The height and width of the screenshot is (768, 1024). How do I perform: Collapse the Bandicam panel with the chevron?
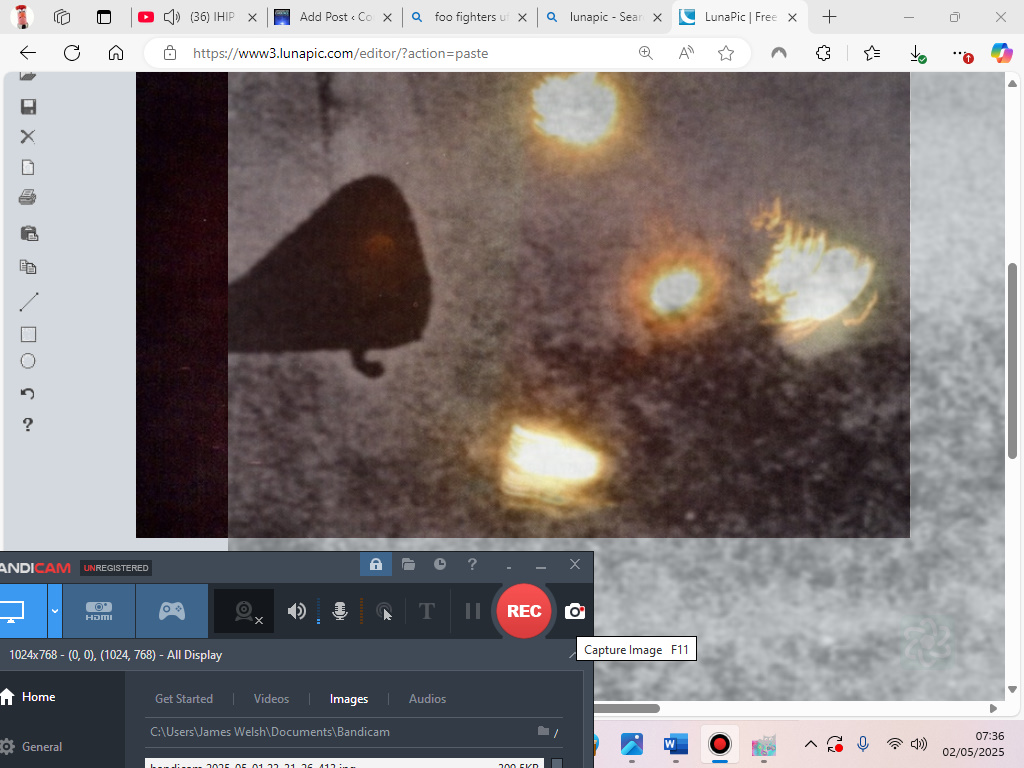(x=573, y=654)
